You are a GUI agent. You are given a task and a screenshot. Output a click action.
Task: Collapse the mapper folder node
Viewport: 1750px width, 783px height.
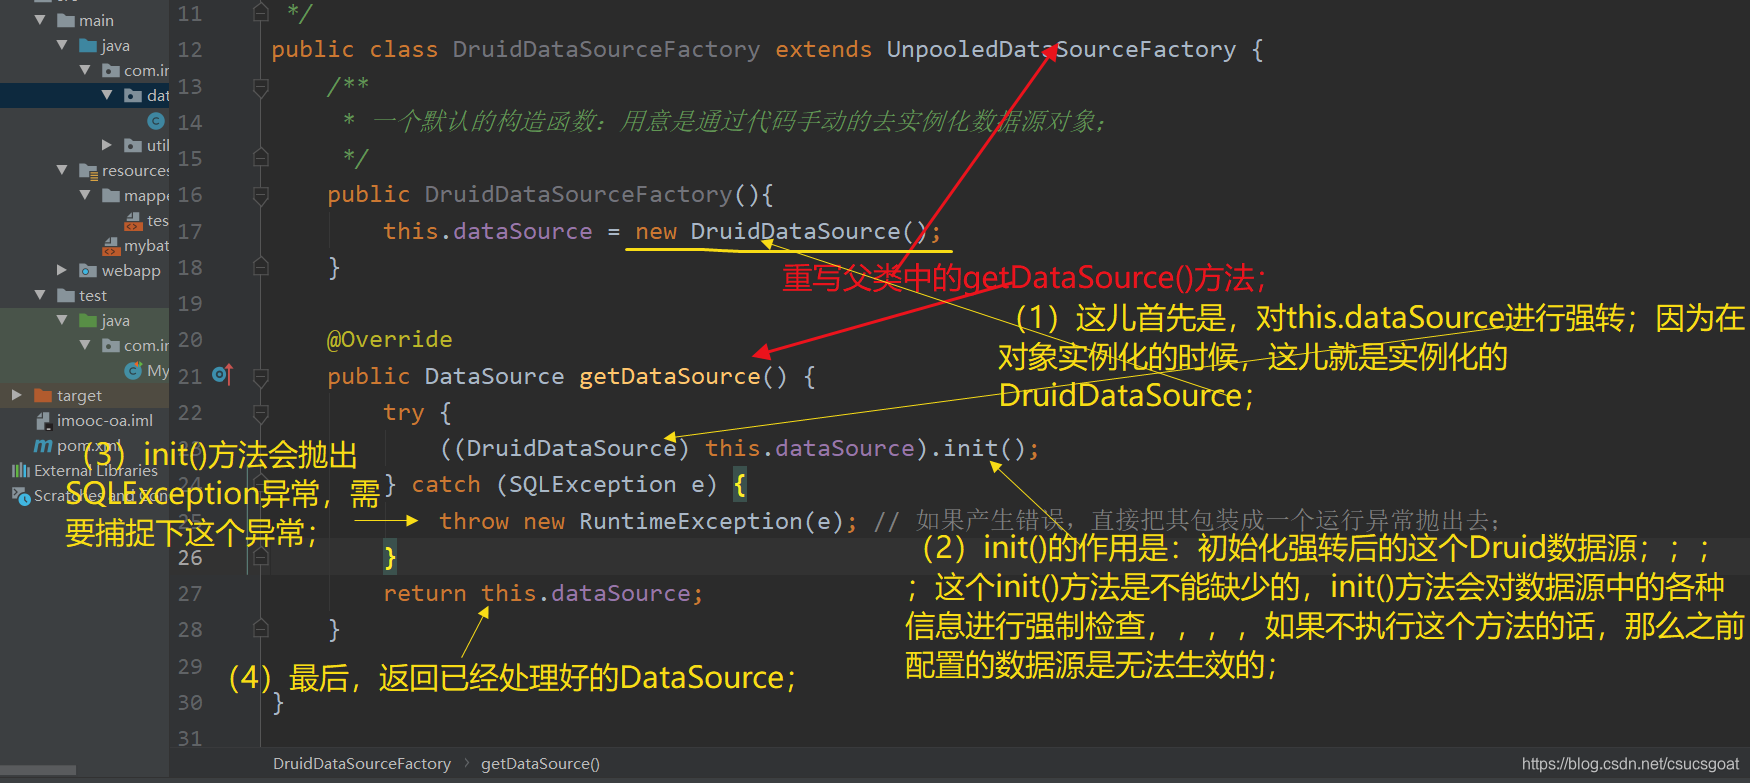(x=86, y=196)
